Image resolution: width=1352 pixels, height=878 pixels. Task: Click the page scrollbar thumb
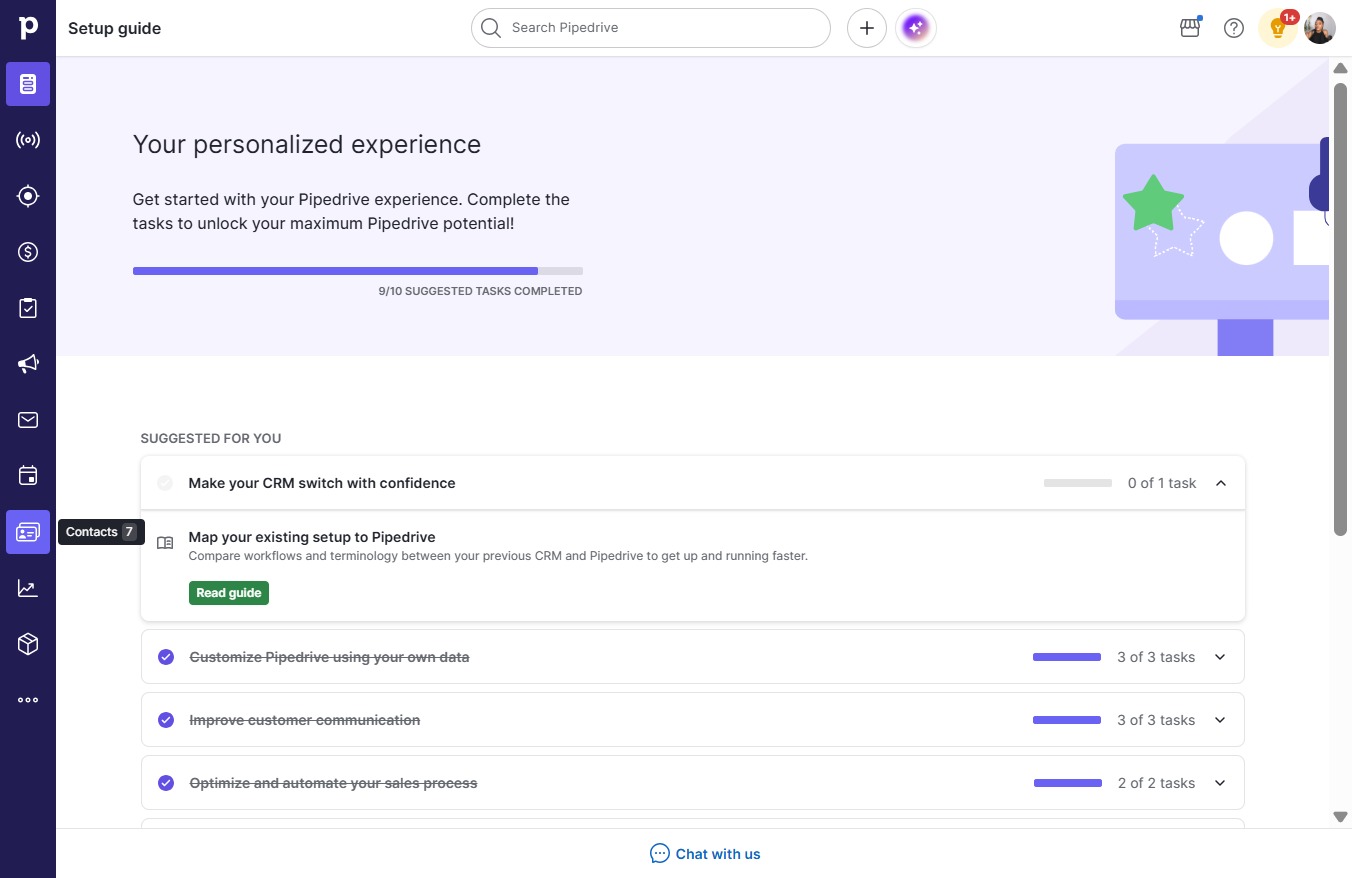[1341, 308]
